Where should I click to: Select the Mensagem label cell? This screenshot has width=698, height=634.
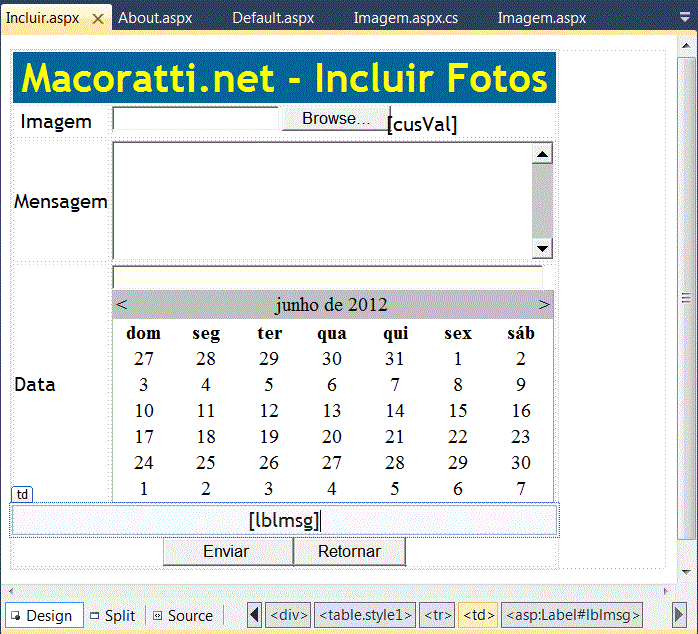(61, 202)
